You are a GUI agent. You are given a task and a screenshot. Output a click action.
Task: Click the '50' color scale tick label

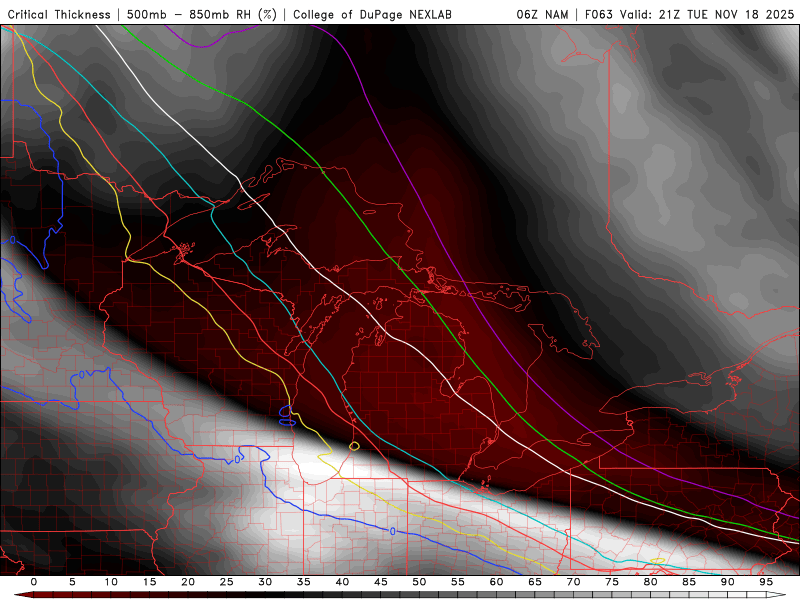[419, 582]
